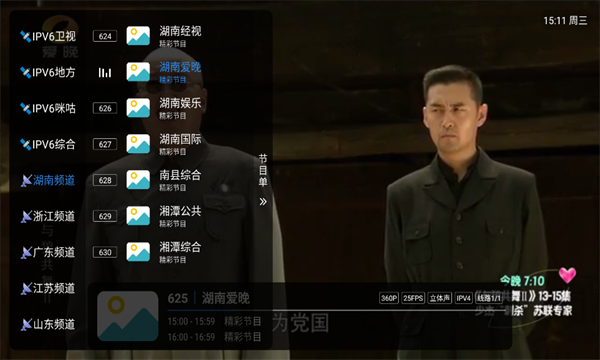Screen dimensions: 600x360
Task: Click the 湖南国际 channel logo thumbnail
Action: [138, 144]
